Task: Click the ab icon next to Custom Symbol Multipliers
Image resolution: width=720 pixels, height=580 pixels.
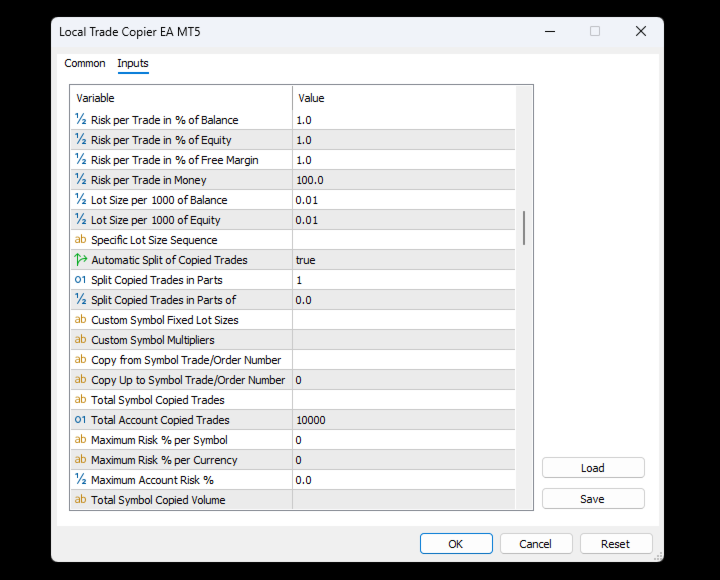Action: tap(80, 339)
